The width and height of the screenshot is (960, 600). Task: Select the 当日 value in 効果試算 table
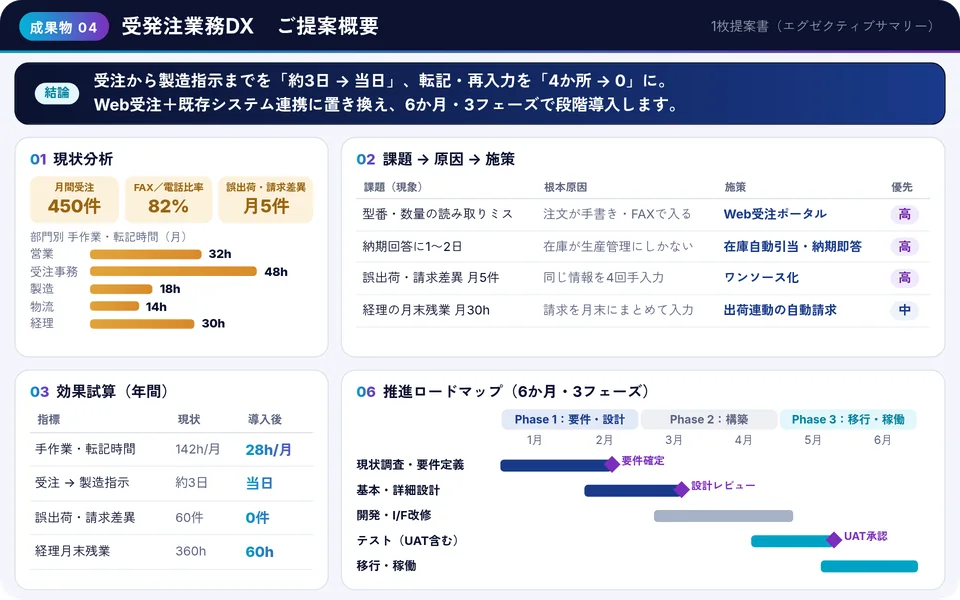259,484
